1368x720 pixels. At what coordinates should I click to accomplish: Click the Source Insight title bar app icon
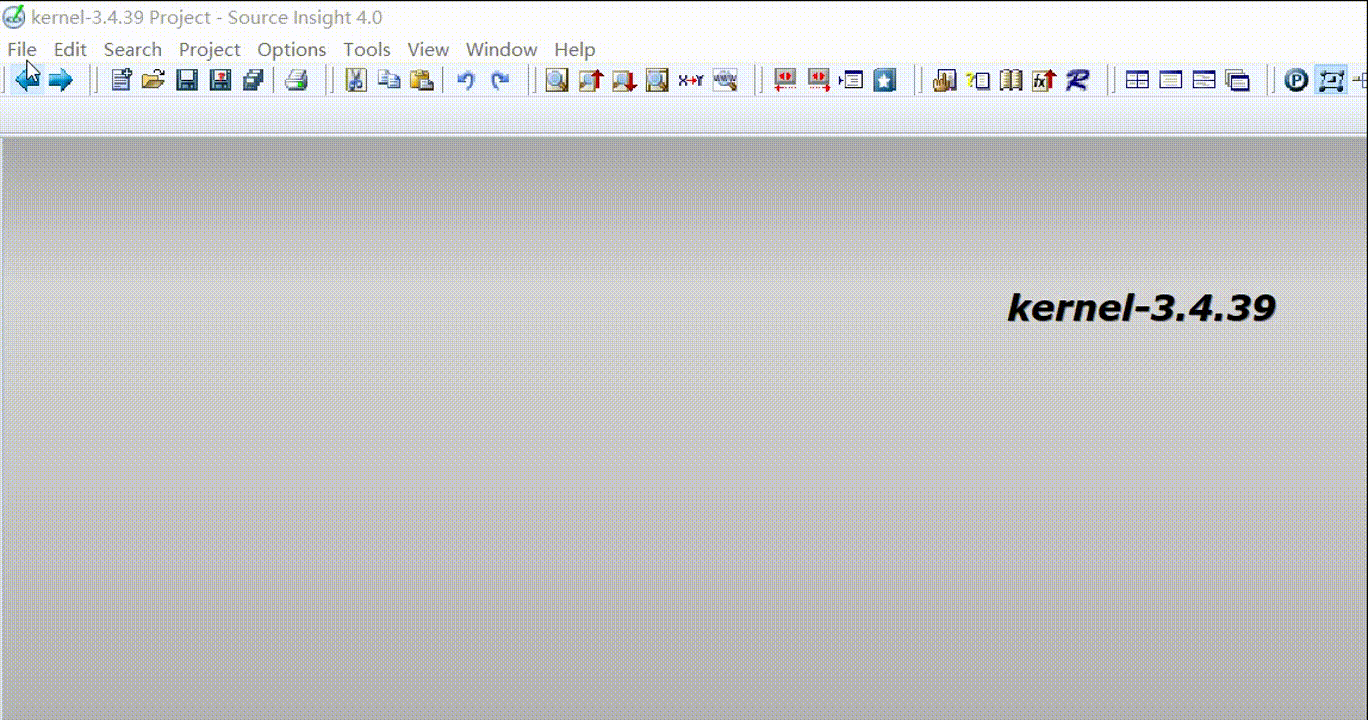(14, 17)
